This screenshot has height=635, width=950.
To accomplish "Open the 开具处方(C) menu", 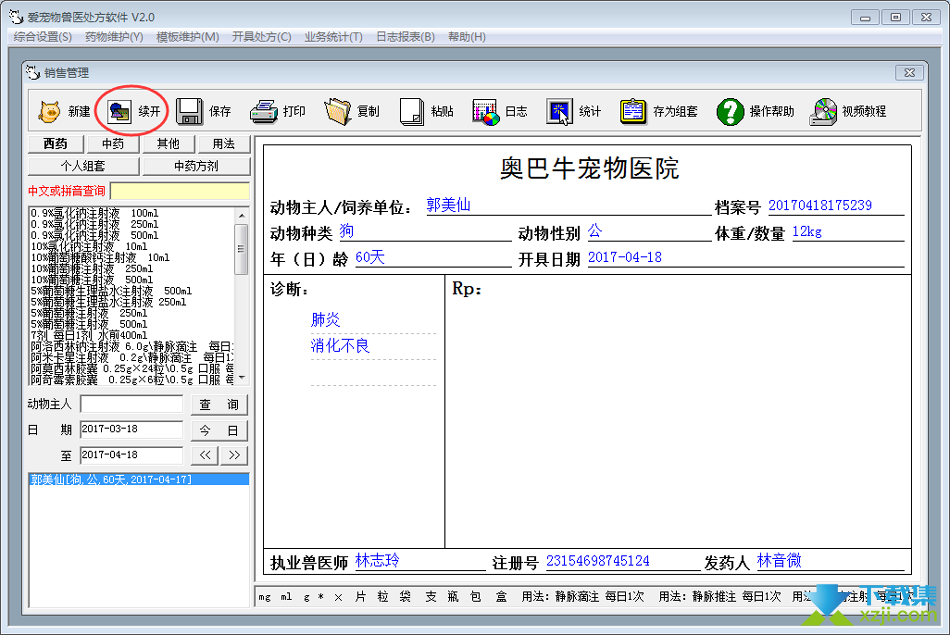I will [261, 37].
